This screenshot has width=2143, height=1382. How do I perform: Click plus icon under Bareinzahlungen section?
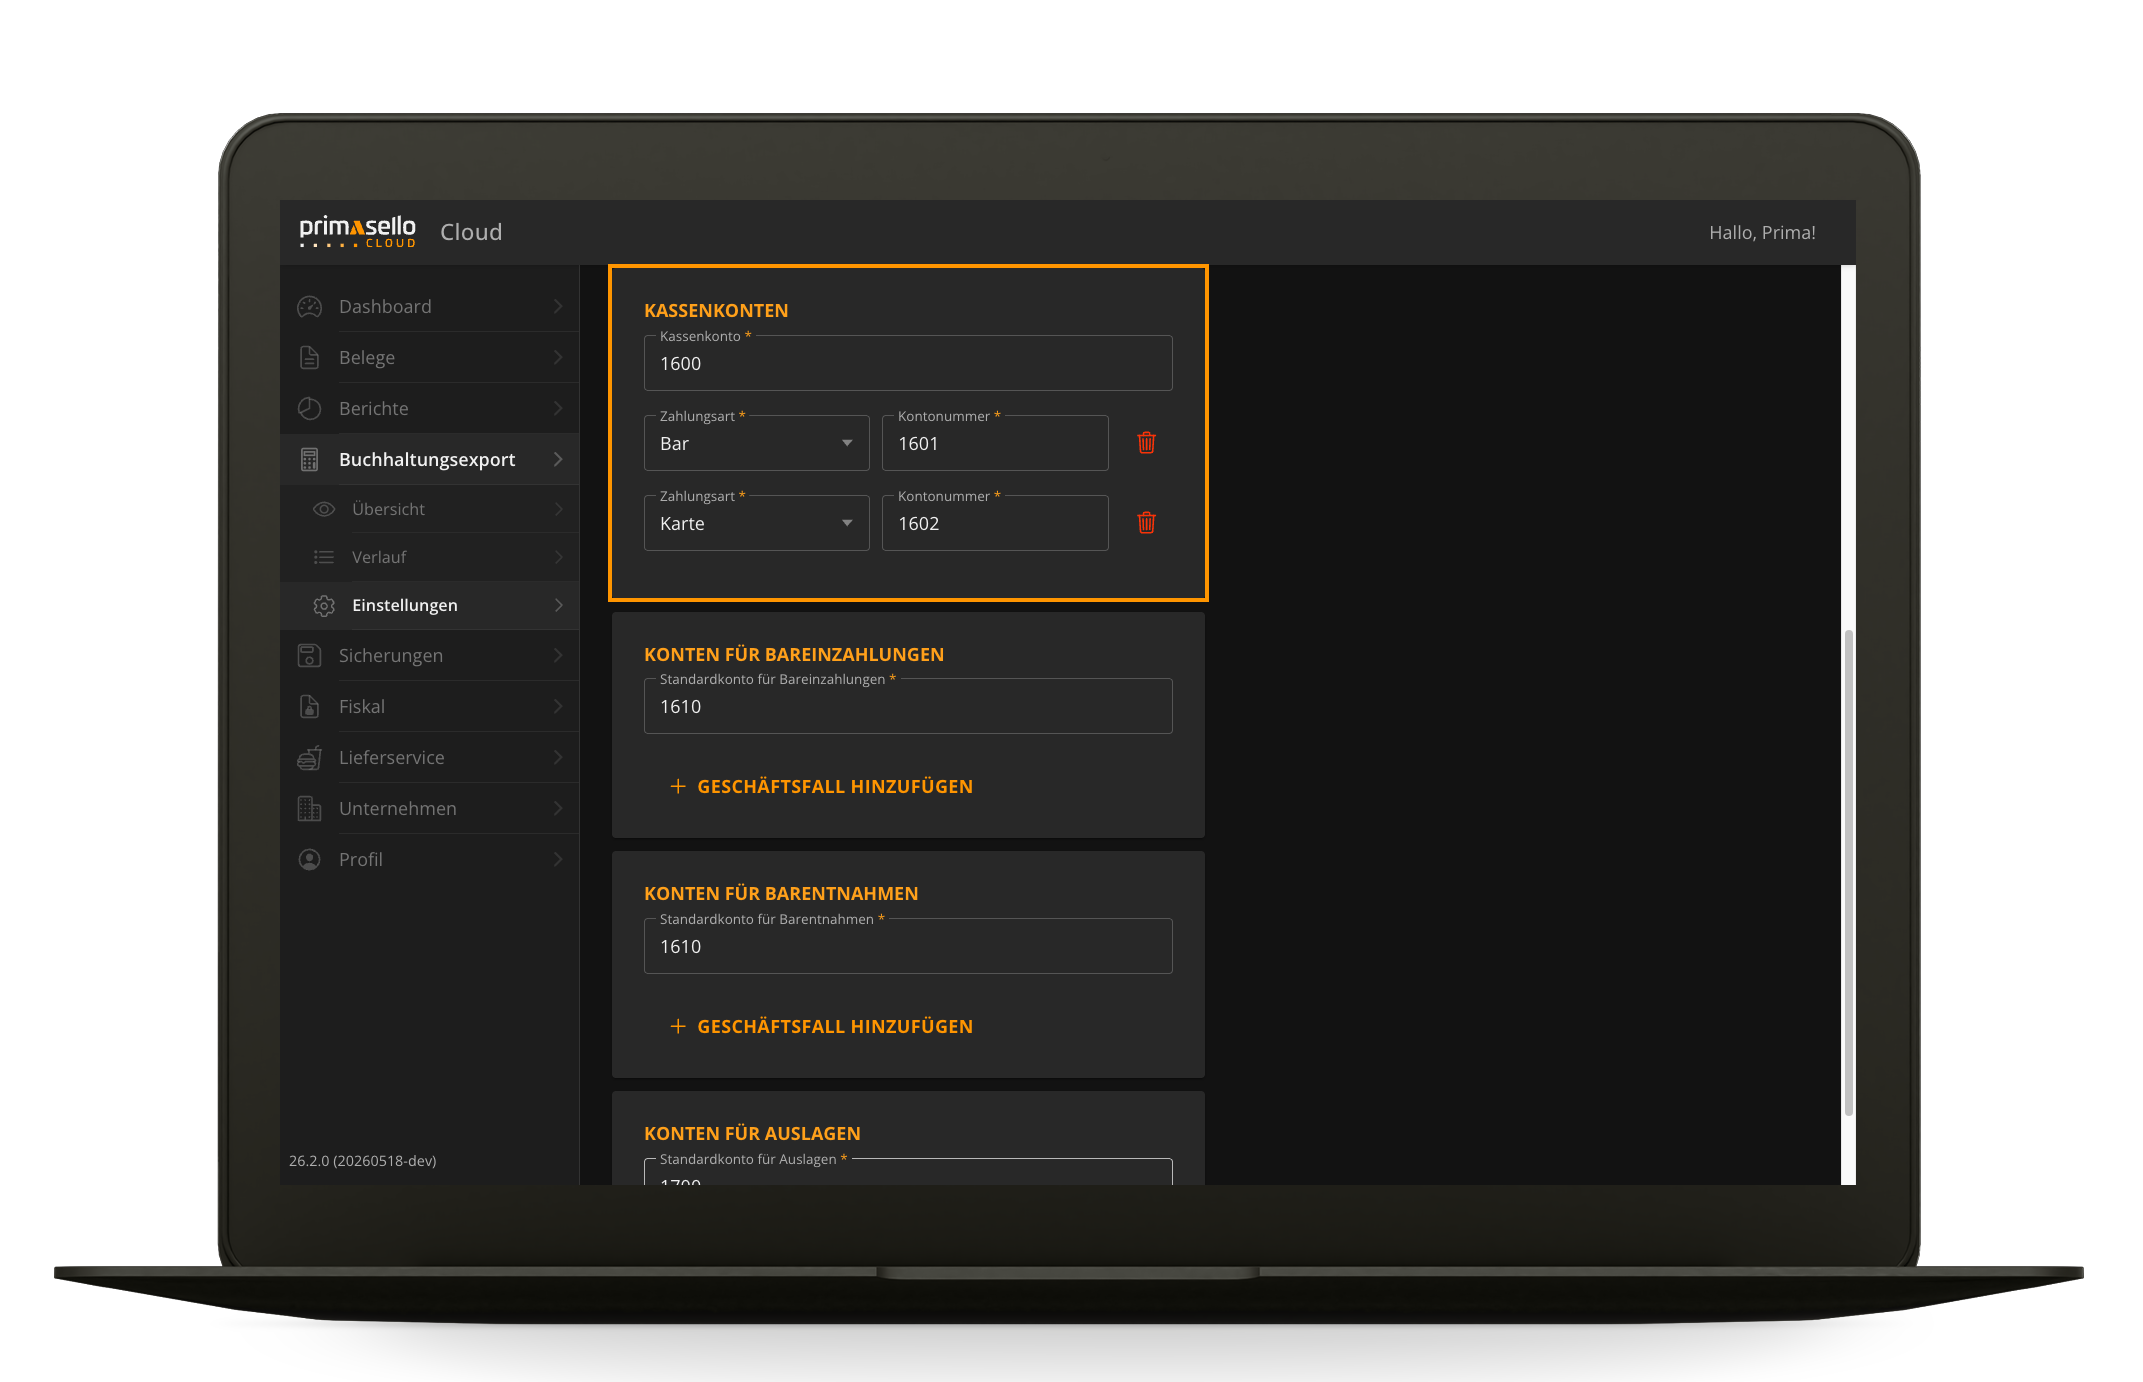[x=678, y=787]
